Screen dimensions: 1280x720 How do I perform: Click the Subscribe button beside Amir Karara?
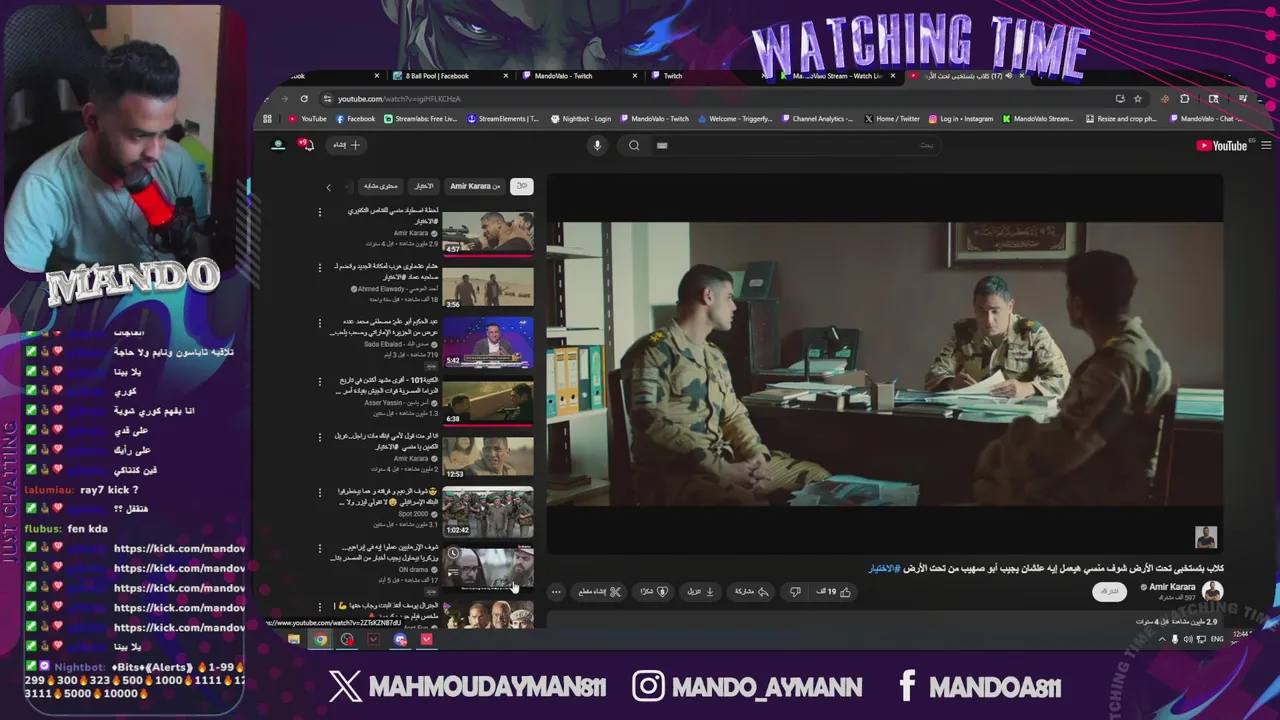1109,591
